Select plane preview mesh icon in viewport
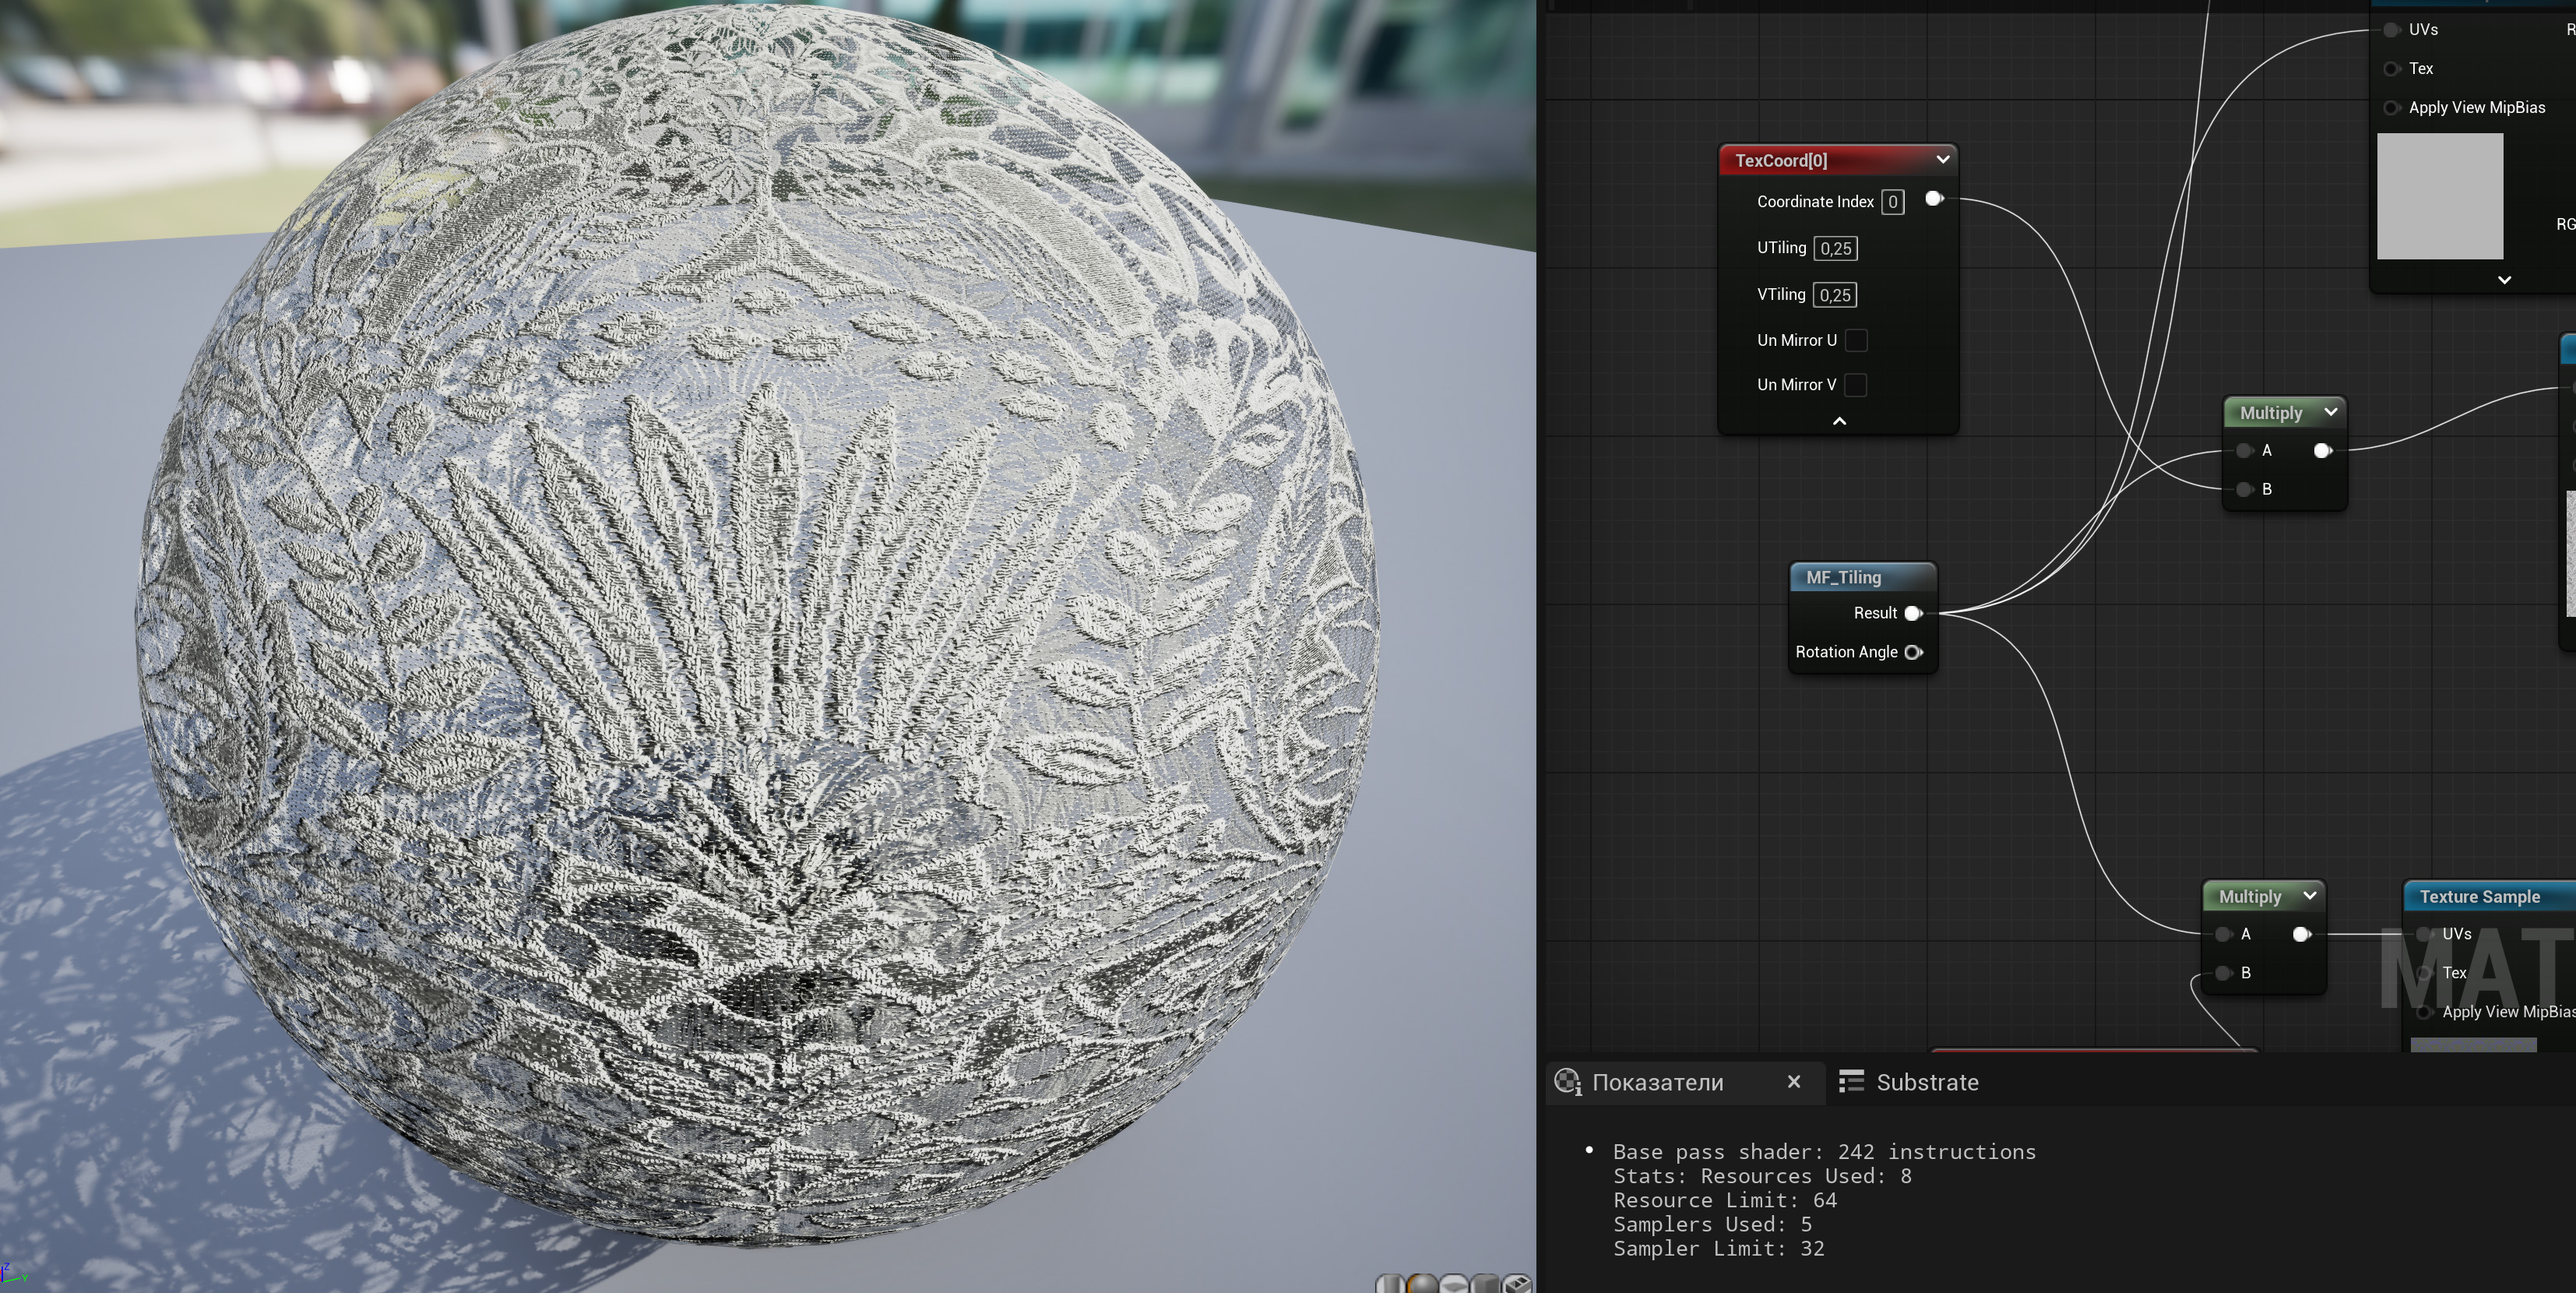 click(1454, 1284)
